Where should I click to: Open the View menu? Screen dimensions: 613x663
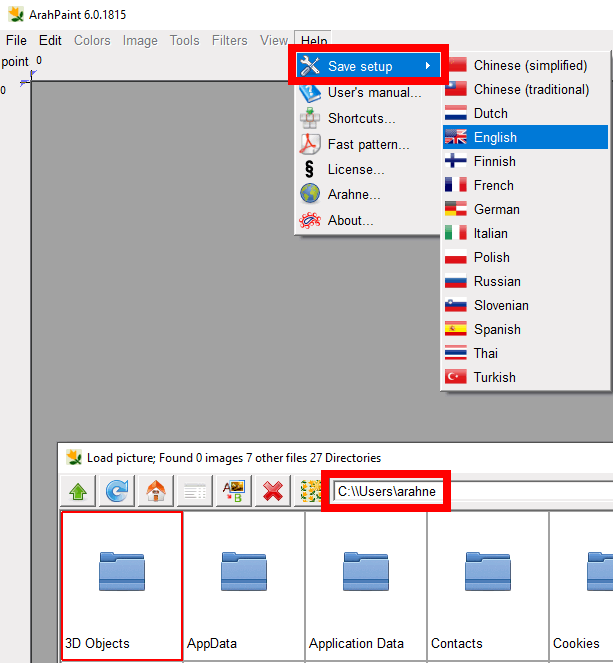[x=274, y=41]
